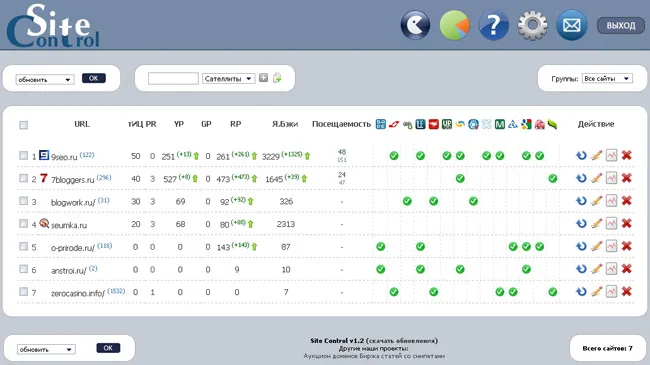Click the import sites file icon

point(277,78)
